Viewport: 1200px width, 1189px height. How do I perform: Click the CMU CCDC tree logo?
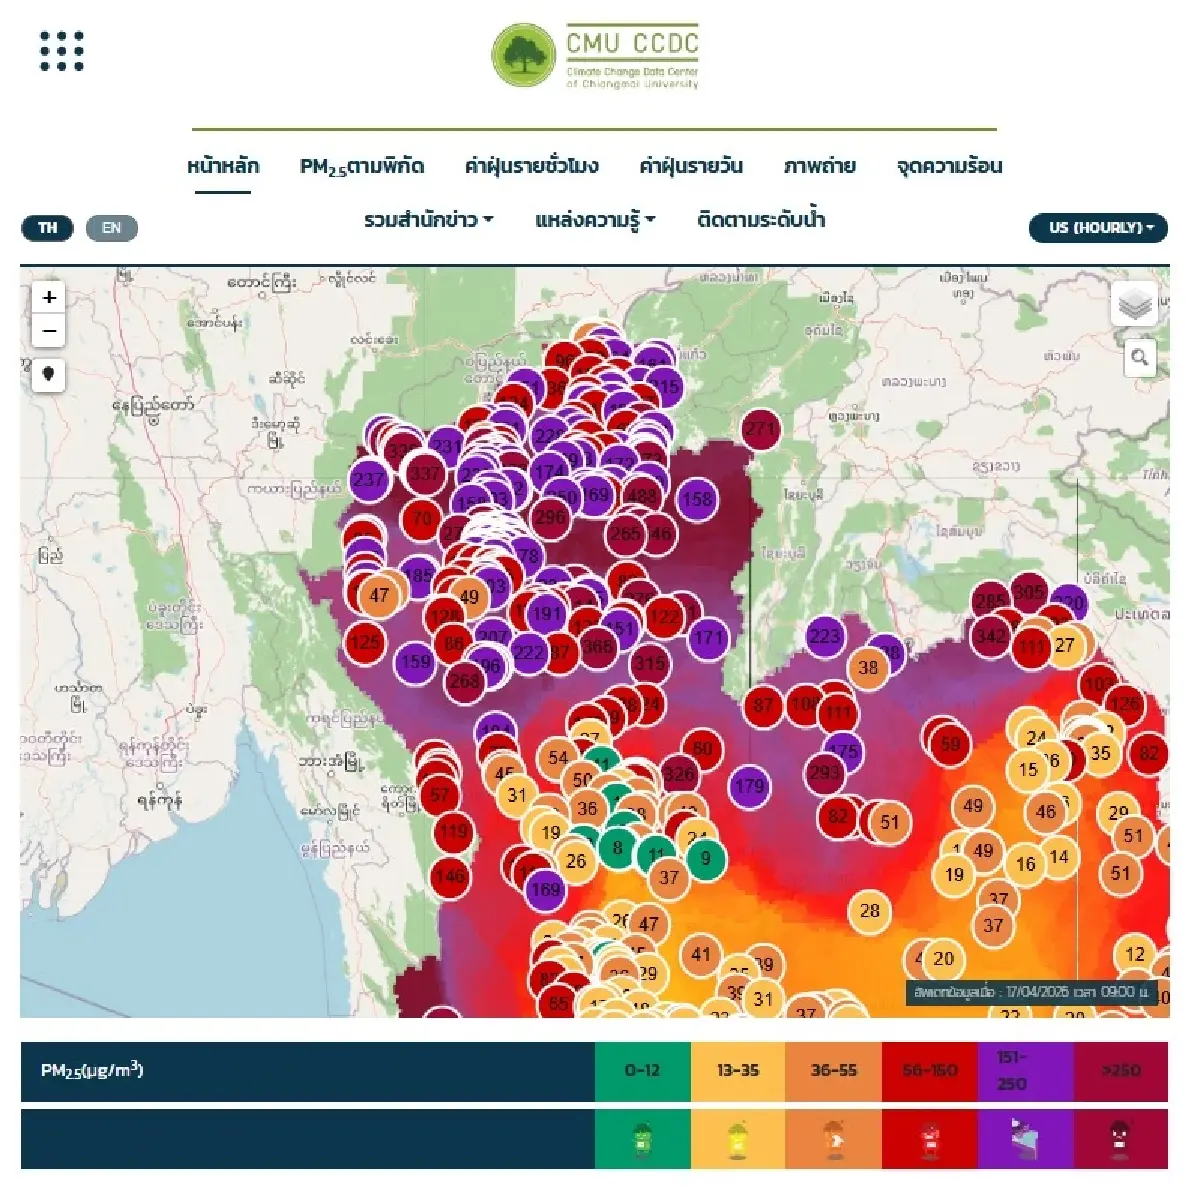523,56
